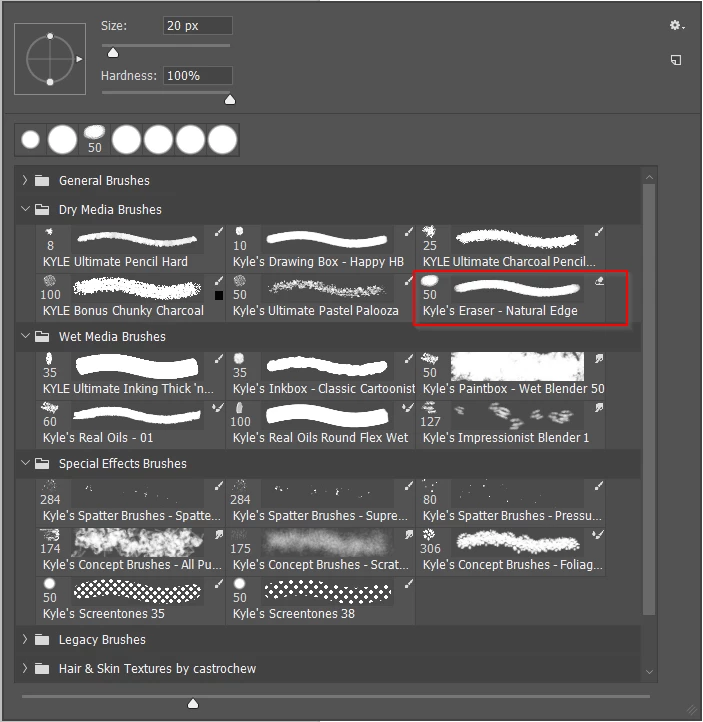Screen dimensions: 703x722
Task: Collapse the Wet Media Brushes folder
Action: coord(25,336)
